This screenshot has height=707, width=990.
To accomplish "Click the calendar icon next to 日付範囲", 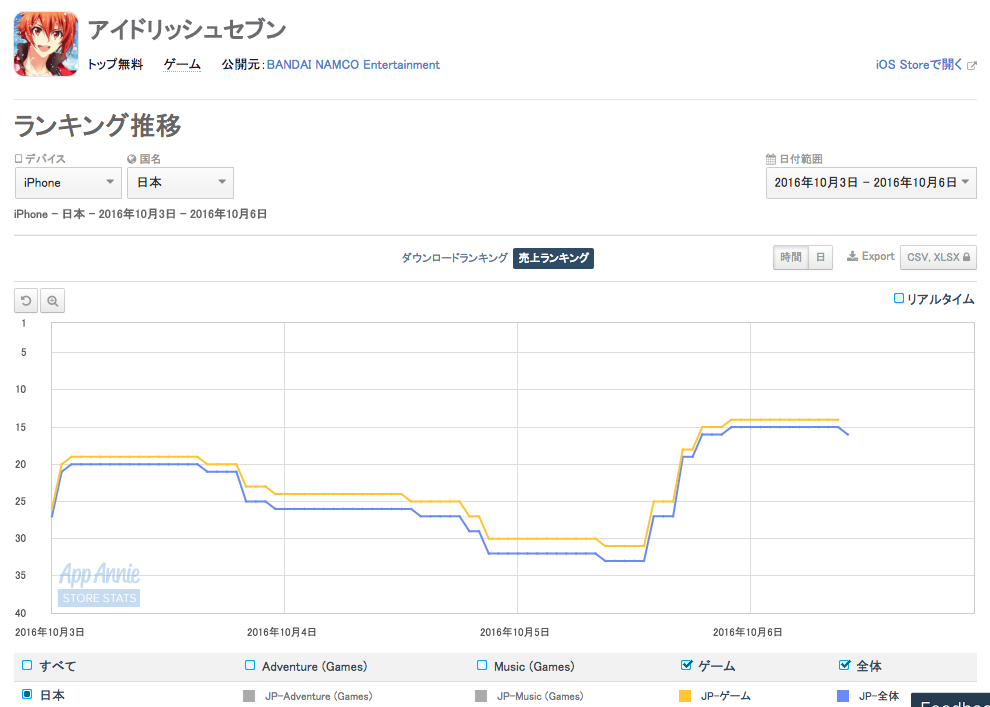I will (771, 159).
